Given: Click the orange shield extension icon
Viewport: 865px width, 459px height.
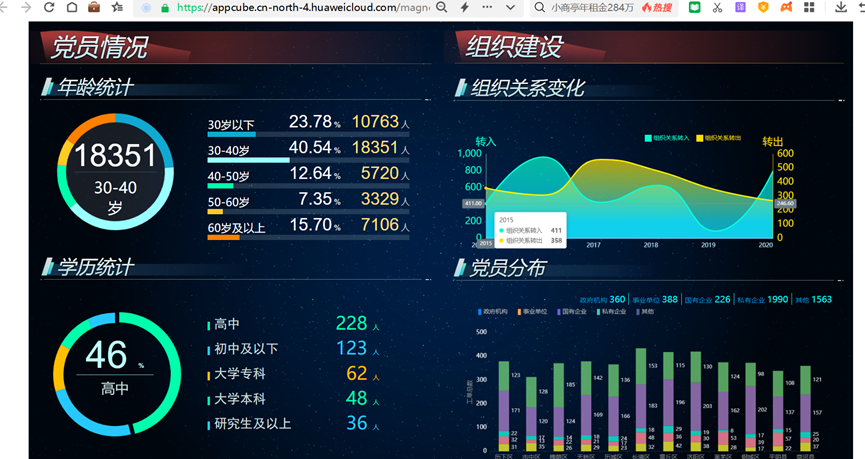Looking at the screenshot, I should point(763,7).
